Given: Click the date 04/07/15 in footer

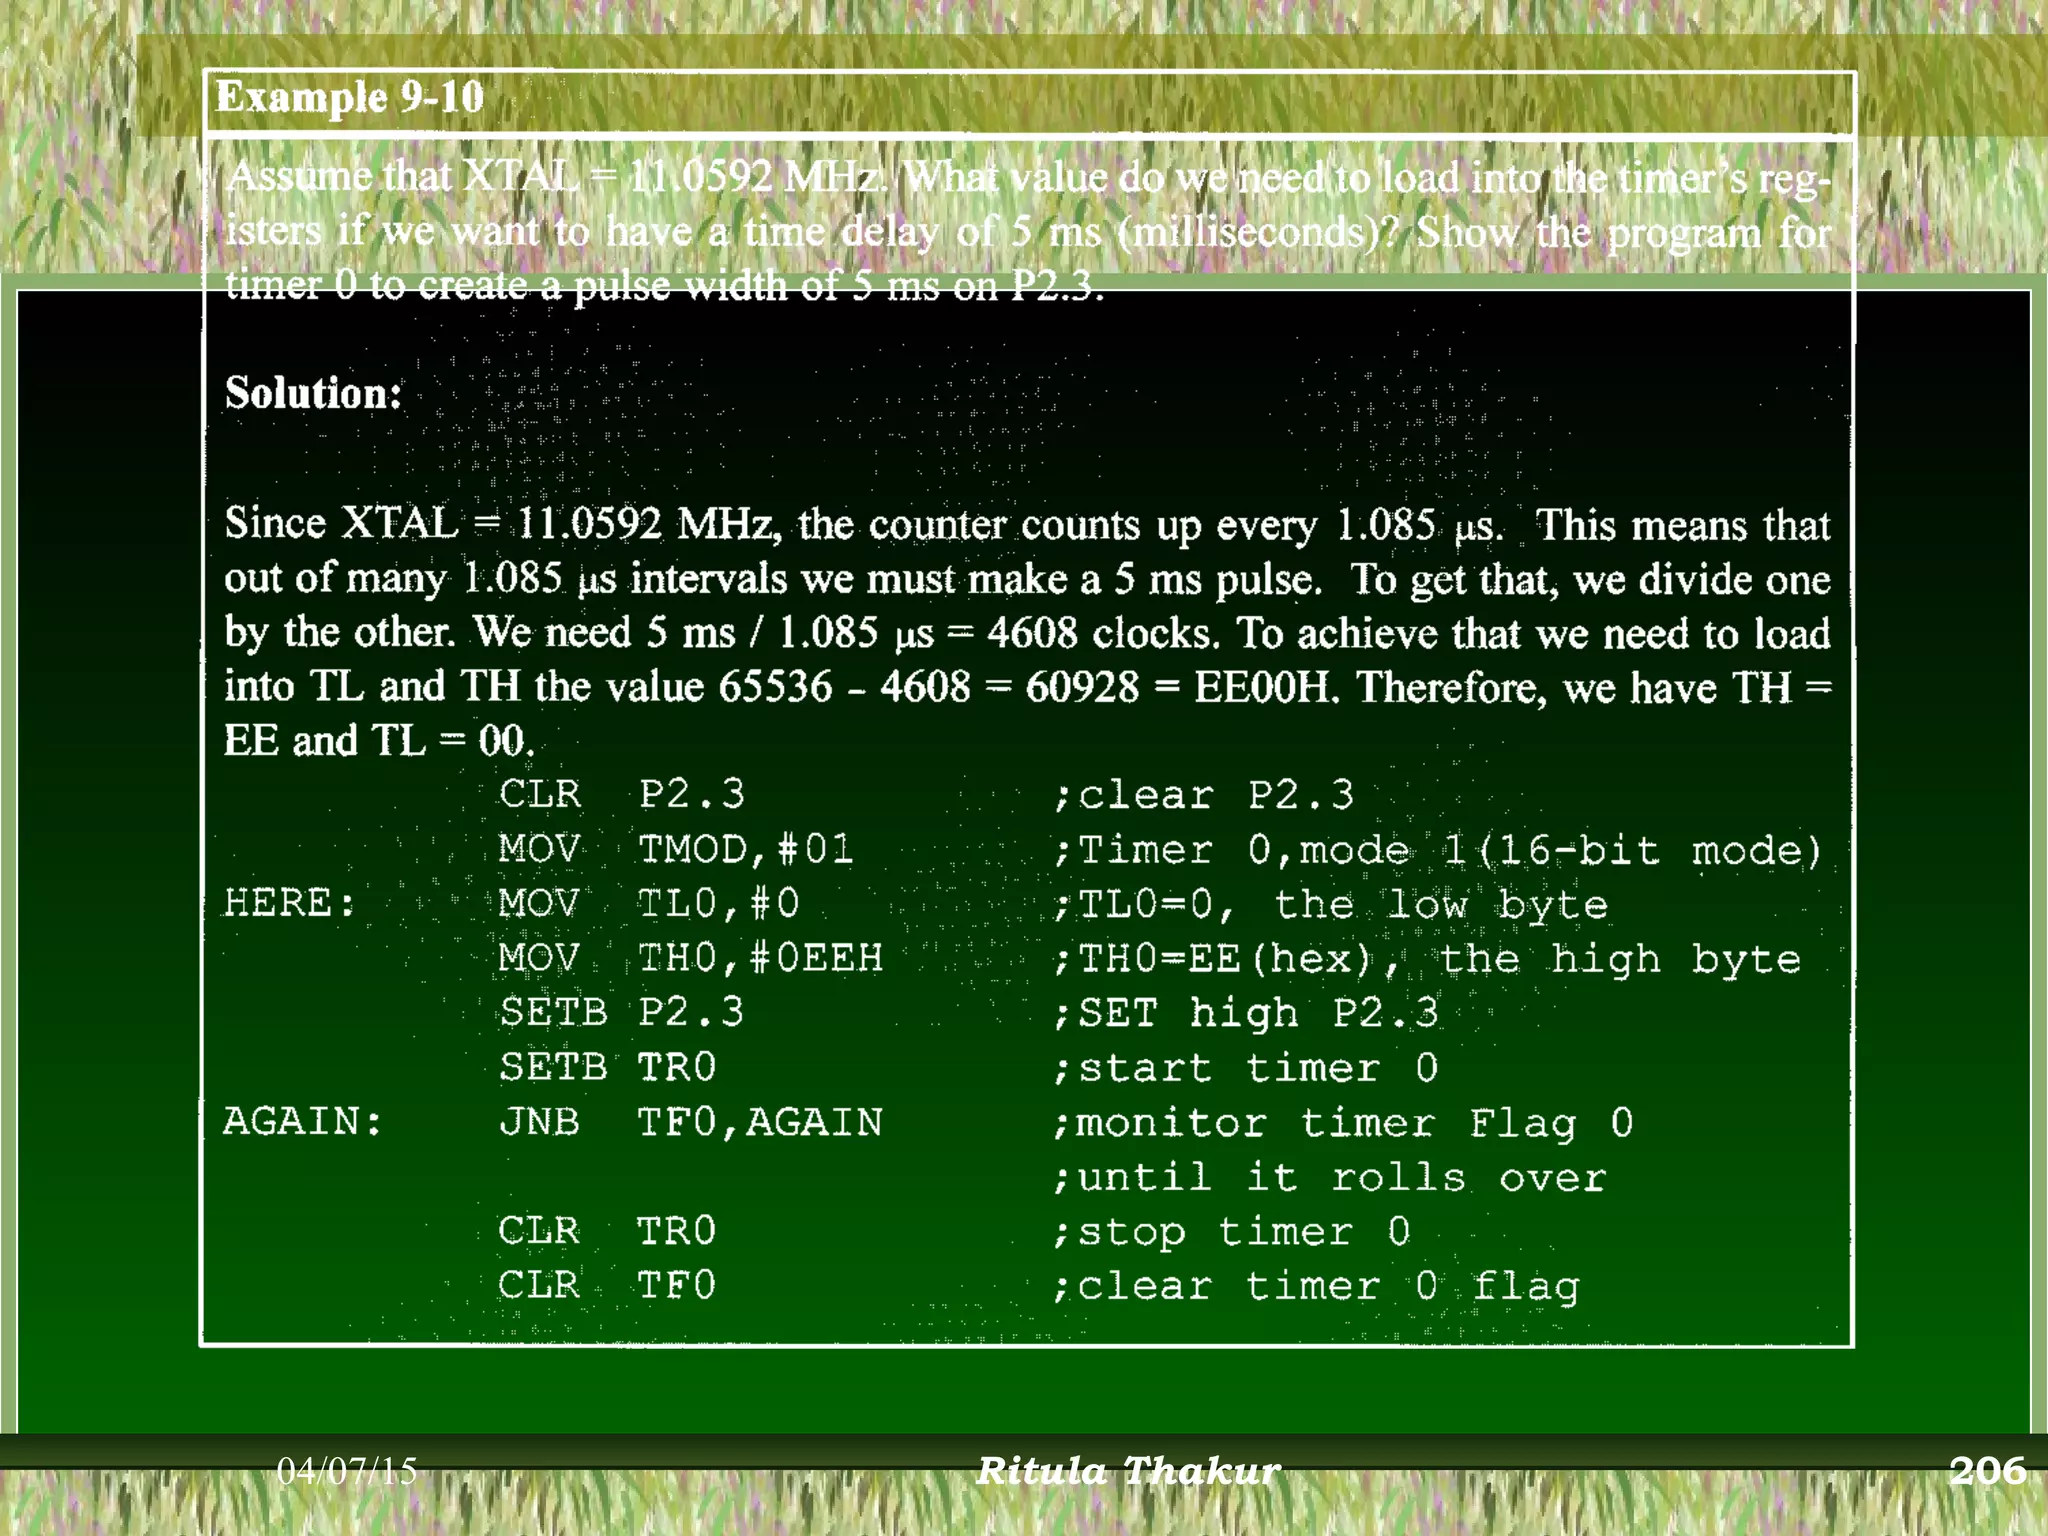Looking at the screenshot, I should point(347,1470).
